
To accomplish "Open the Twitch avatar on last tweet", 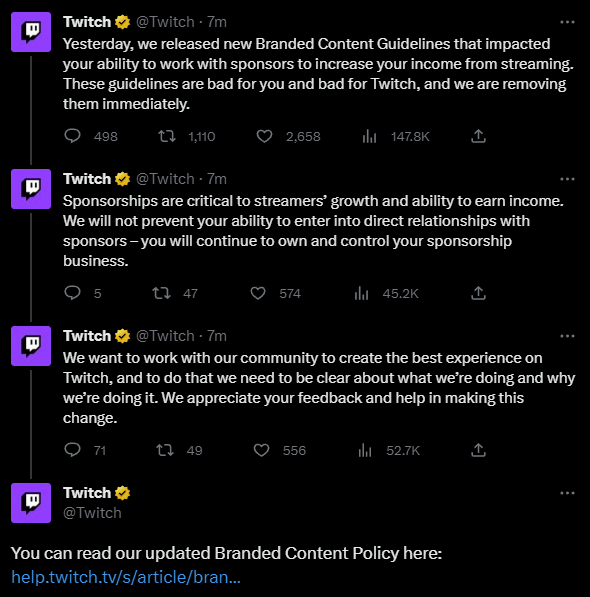I will point(31,503).
